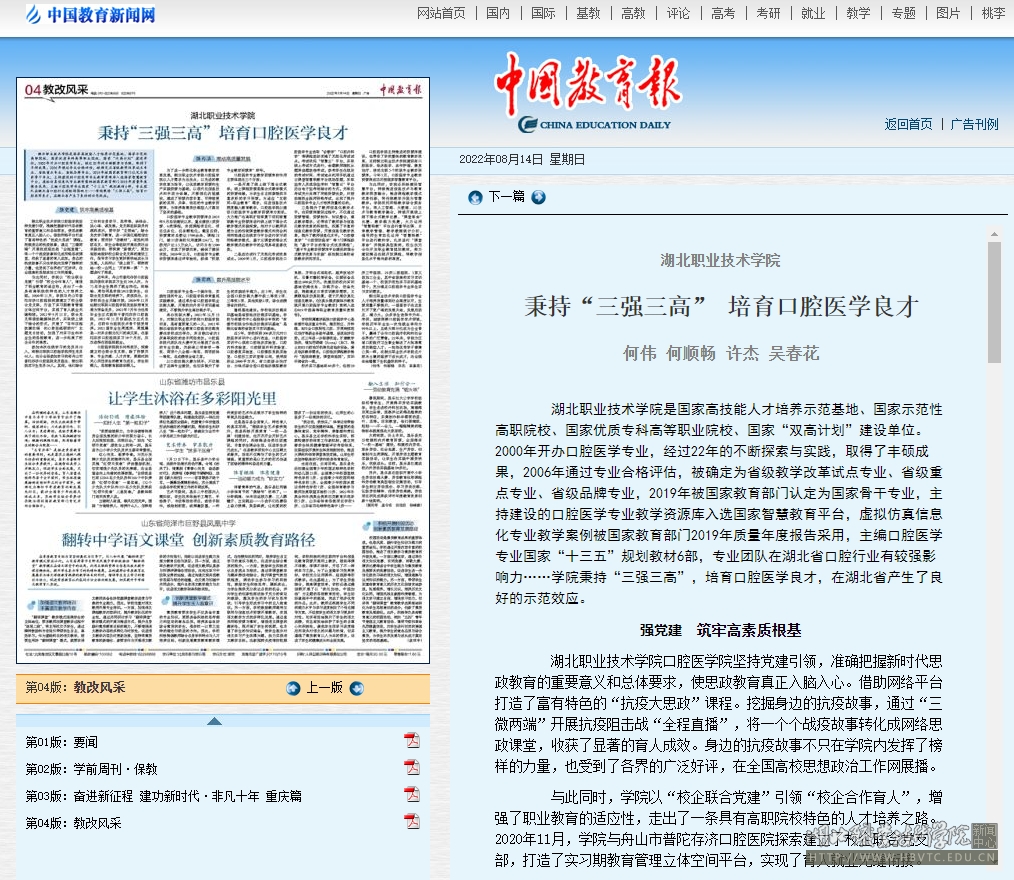The width and height of the screenshot is (1014, 880).
Task: Open PDF icon beside 第04版 教改风采 in list
Action: tap(411, 822)
